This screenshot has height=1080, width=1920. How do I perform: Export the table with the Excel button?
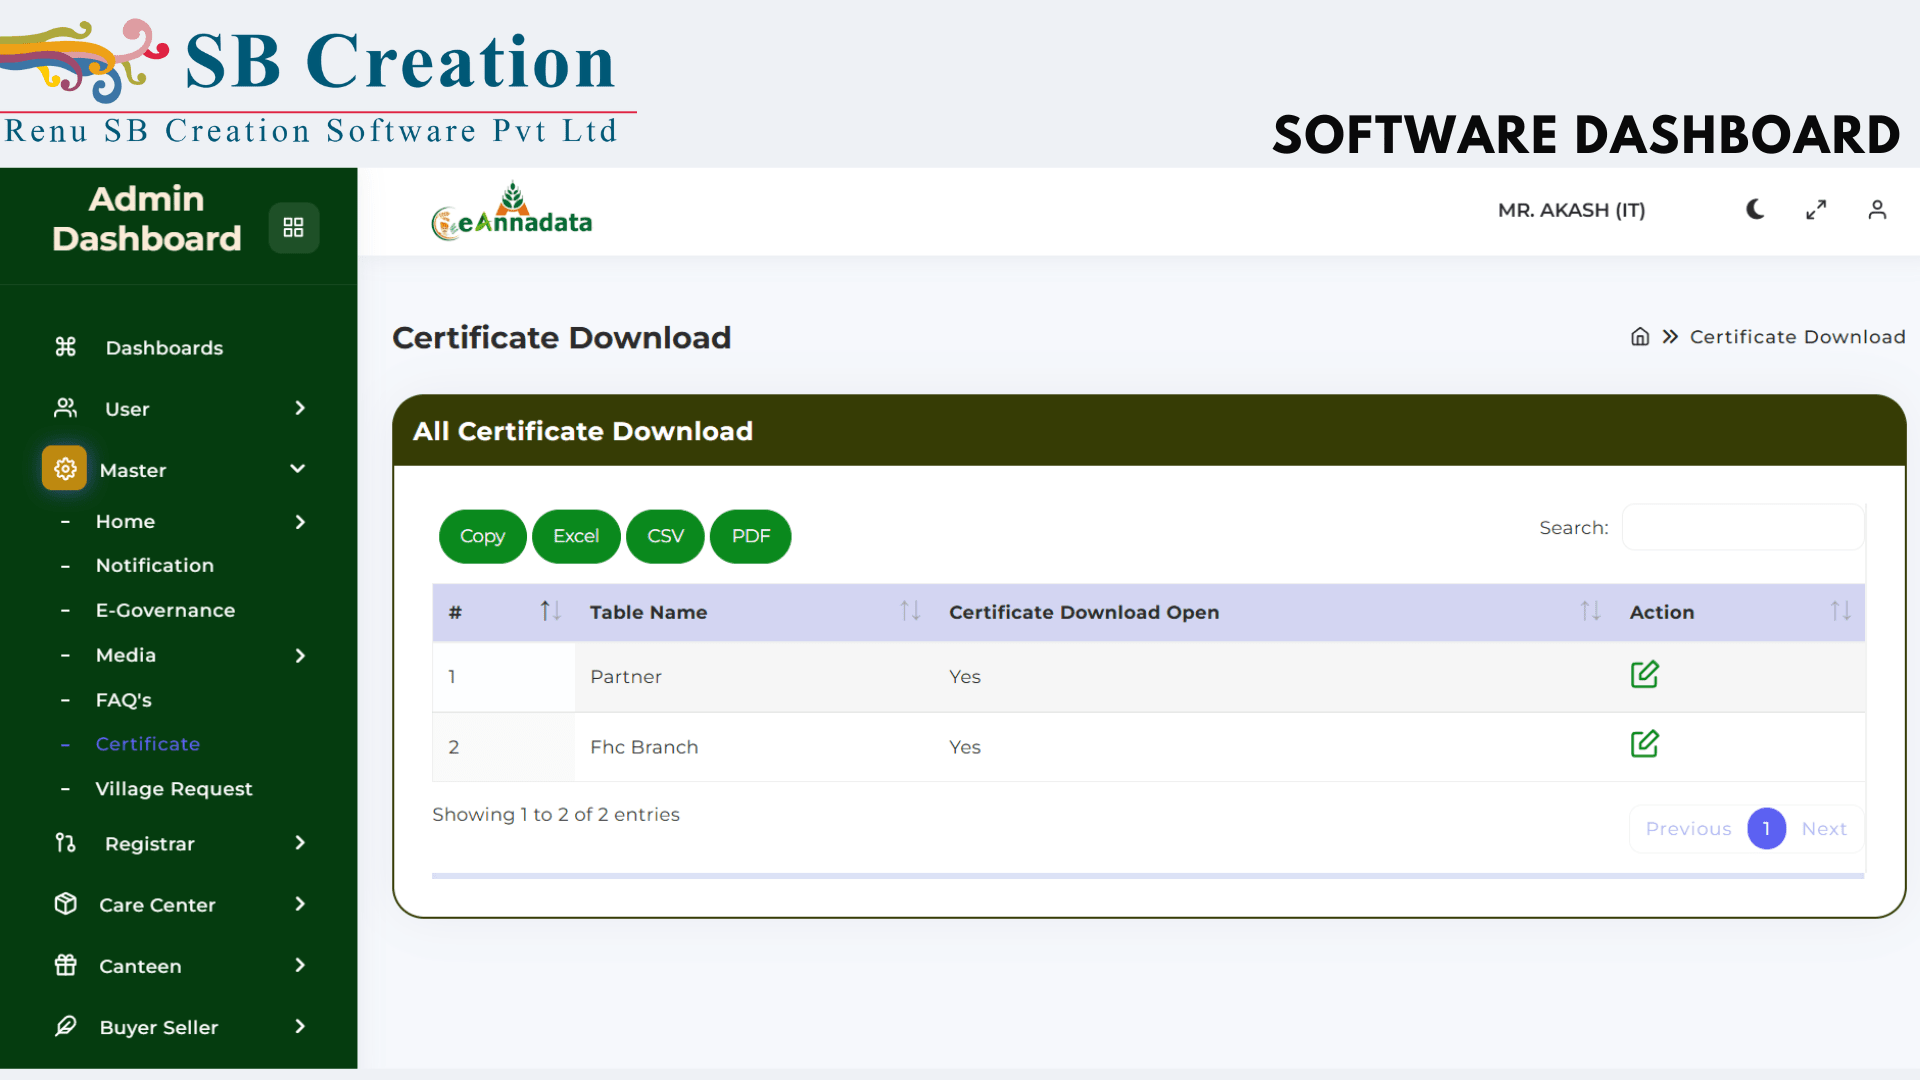pyautogui.click(x=576, y=537)
